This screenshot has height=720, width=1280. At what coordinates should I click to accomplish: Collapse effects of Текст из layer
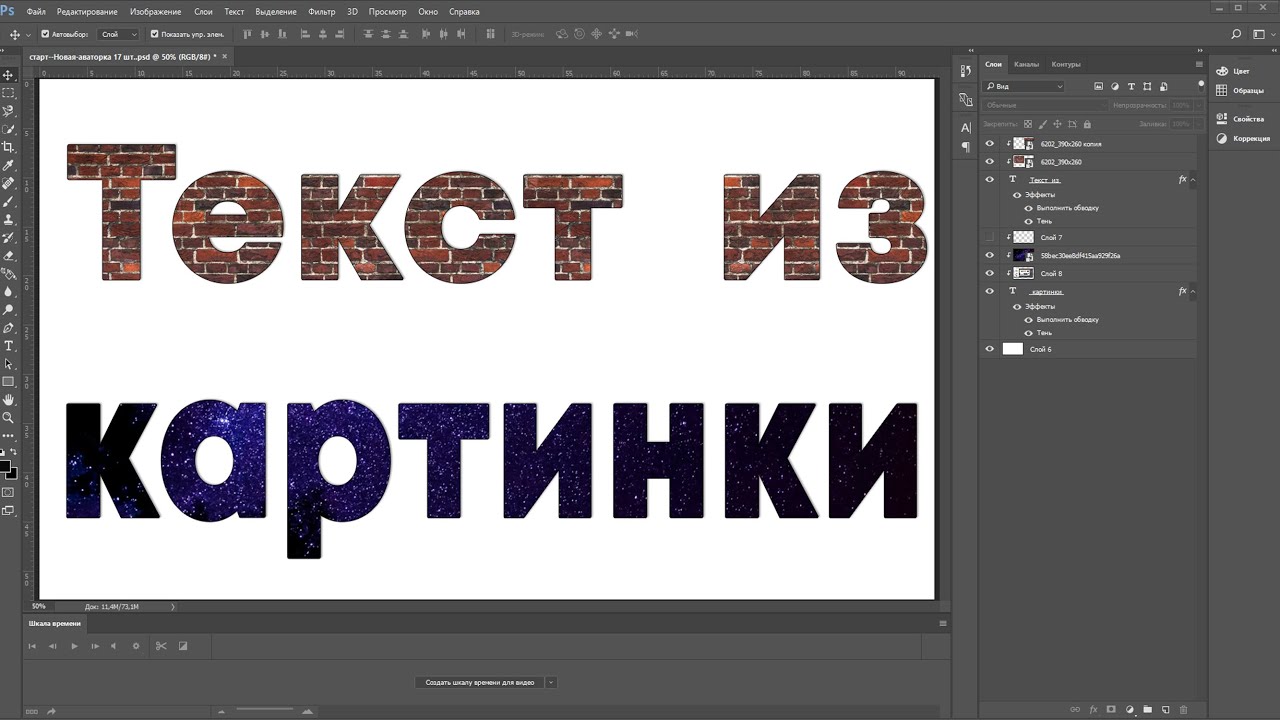point(1193,180)
